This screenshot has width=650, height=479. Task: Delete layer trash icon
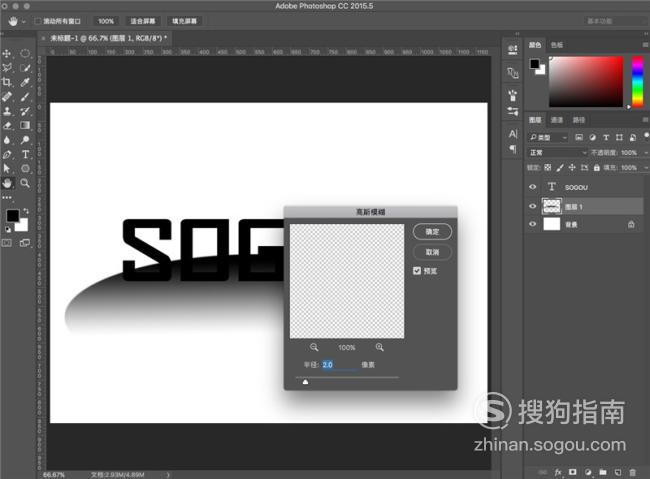(632, 472)
